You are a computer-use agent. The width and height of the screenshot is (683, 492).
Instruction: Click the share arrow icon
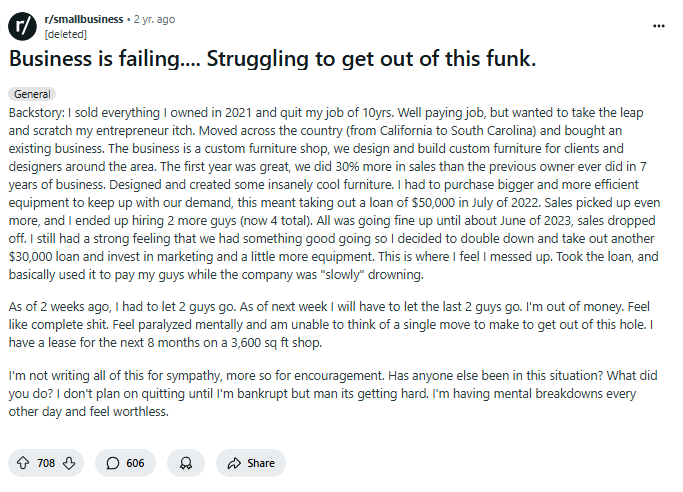(234, 463)
